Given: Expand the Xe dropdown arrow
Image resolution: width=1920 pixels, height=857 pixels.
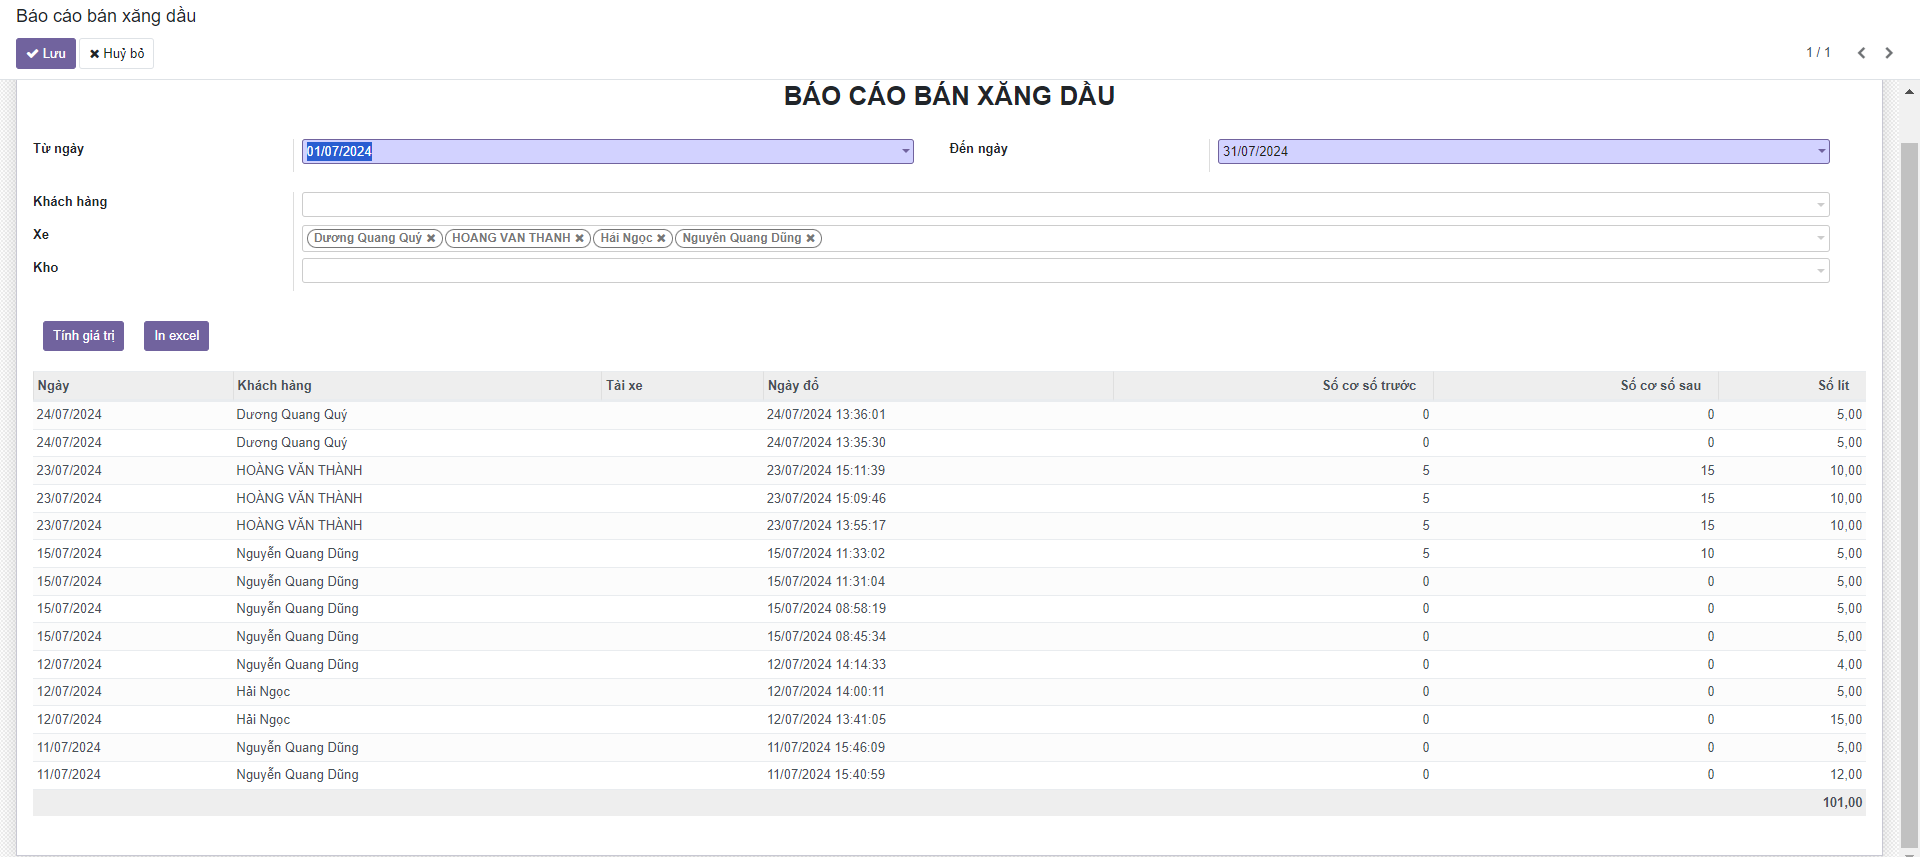Looking at the screenshot, I should pos(1820,238).
